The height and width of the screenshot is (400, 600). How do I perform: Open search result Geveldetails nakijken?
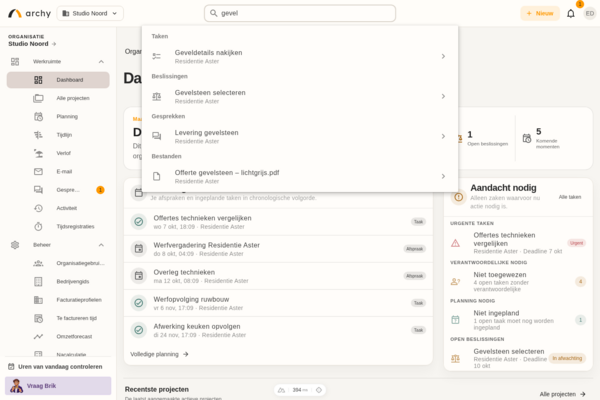300,56
